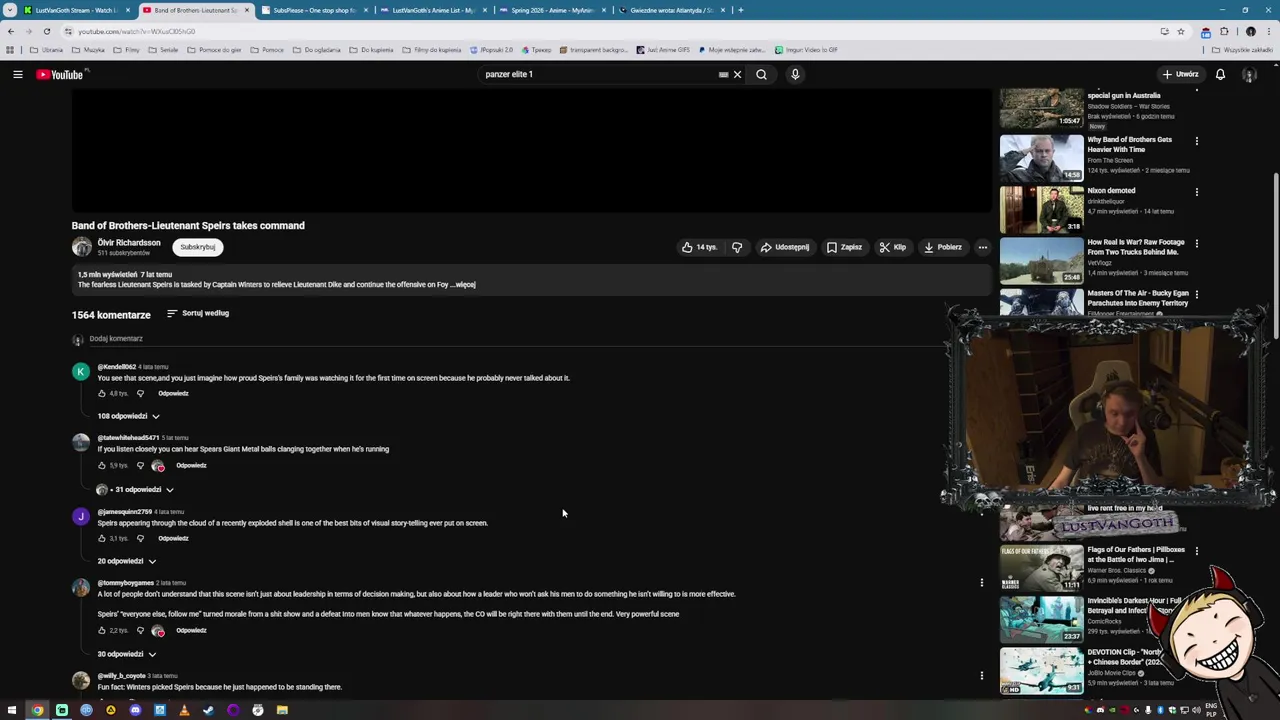Reload the page in Chrome toolbar

pos(46,31)
